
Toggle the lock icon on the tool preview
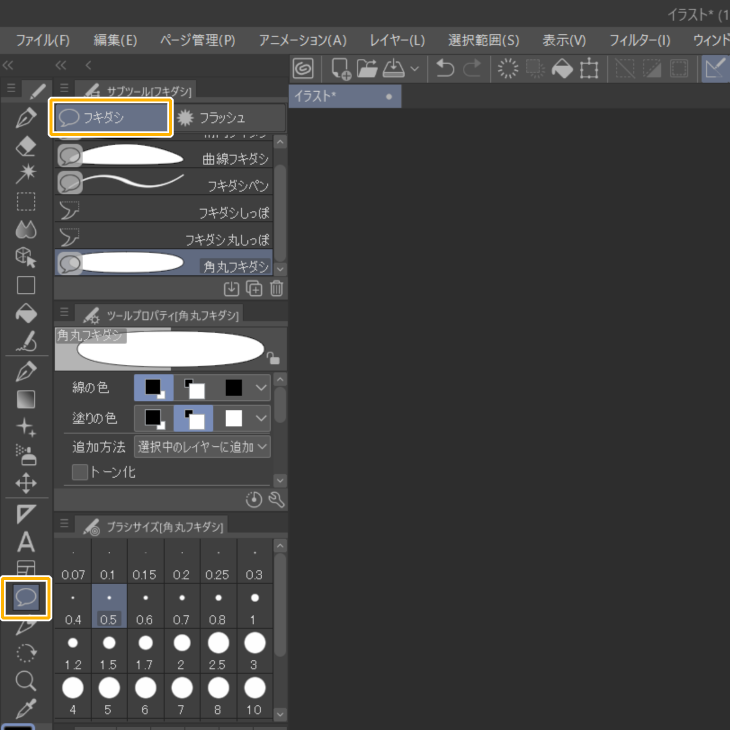tap(273, 358)
